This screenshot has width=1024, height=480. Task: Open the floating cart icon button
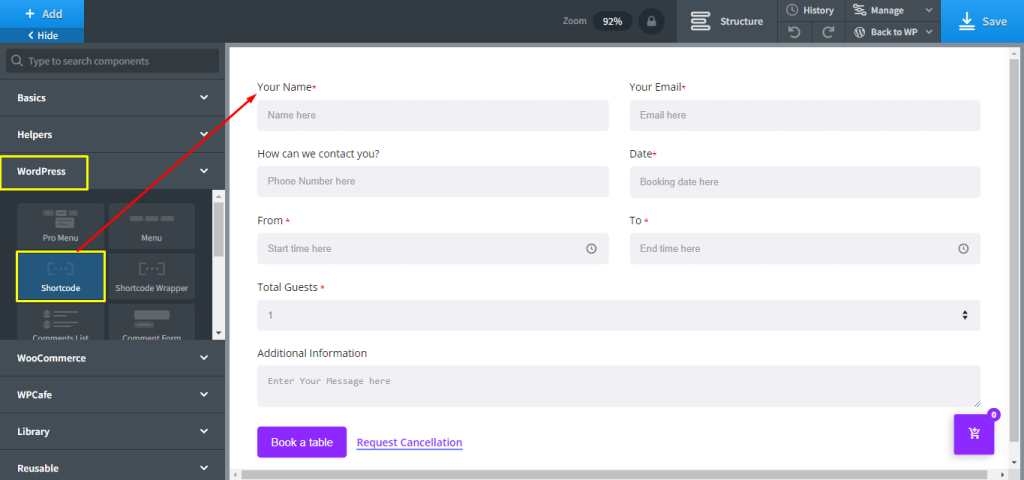(974, 434)
